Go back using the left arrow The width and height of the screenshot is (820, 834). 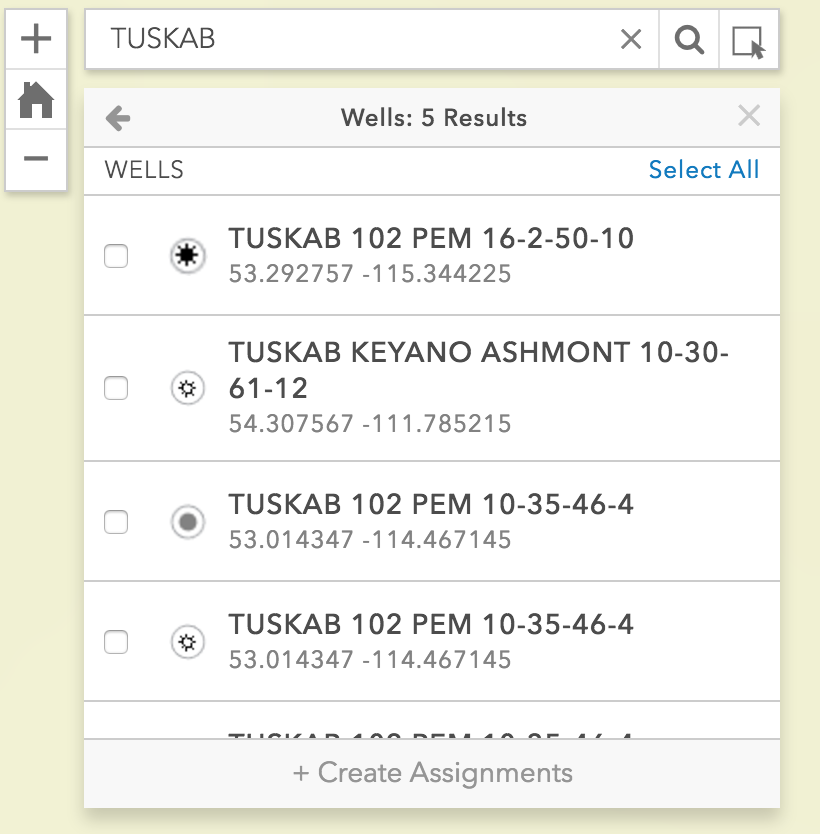(x=118, y=119)
